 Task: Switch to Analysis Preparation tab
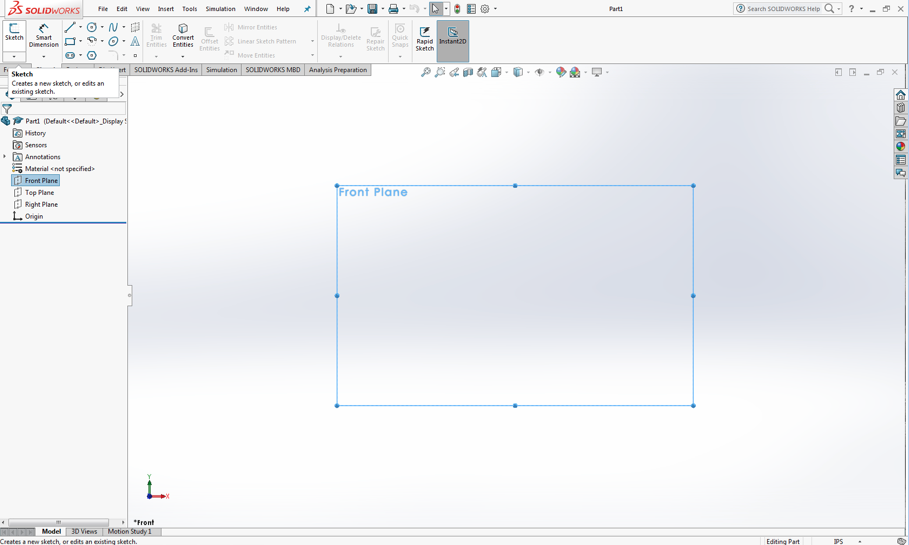click(x=338, y=70)
